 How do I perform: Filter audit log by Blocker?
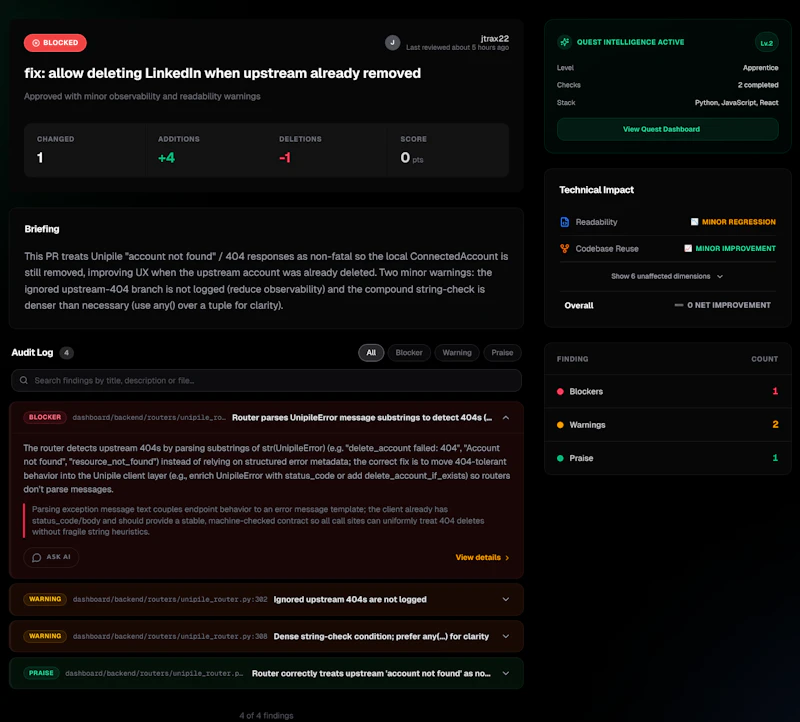[x=409, y=353]
